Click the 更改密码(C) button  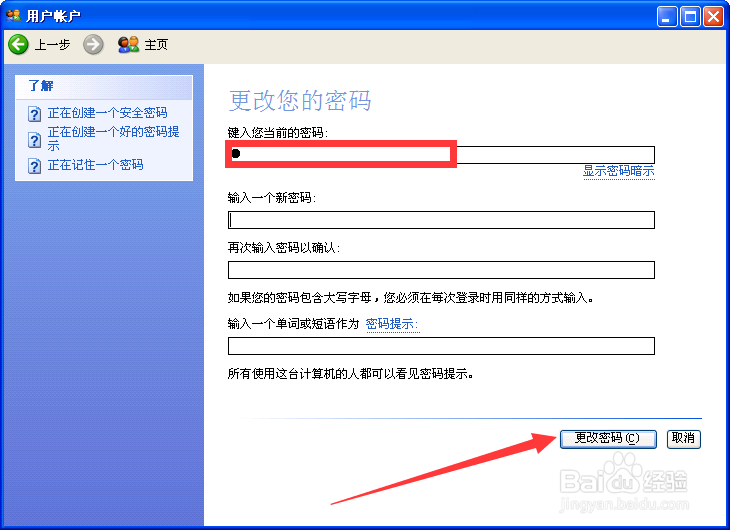tap(608, 439)
